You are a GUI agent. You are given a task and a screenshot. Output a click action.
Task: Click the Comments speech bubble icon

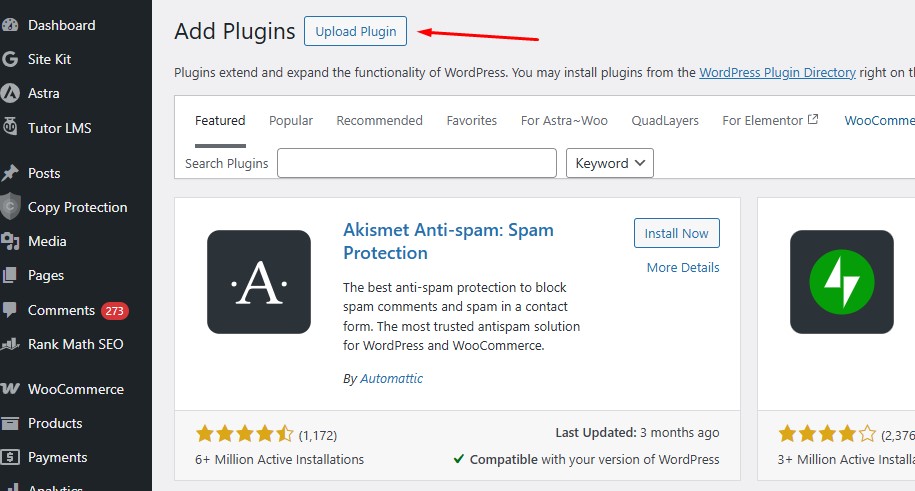(9, 310)
